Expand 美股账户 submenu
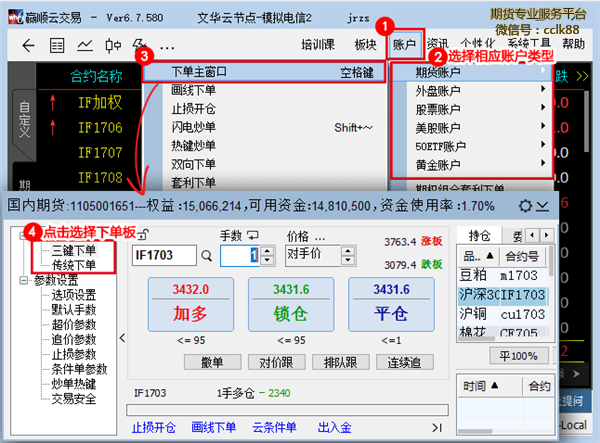The image size is (600, 443). pos(472,128)
